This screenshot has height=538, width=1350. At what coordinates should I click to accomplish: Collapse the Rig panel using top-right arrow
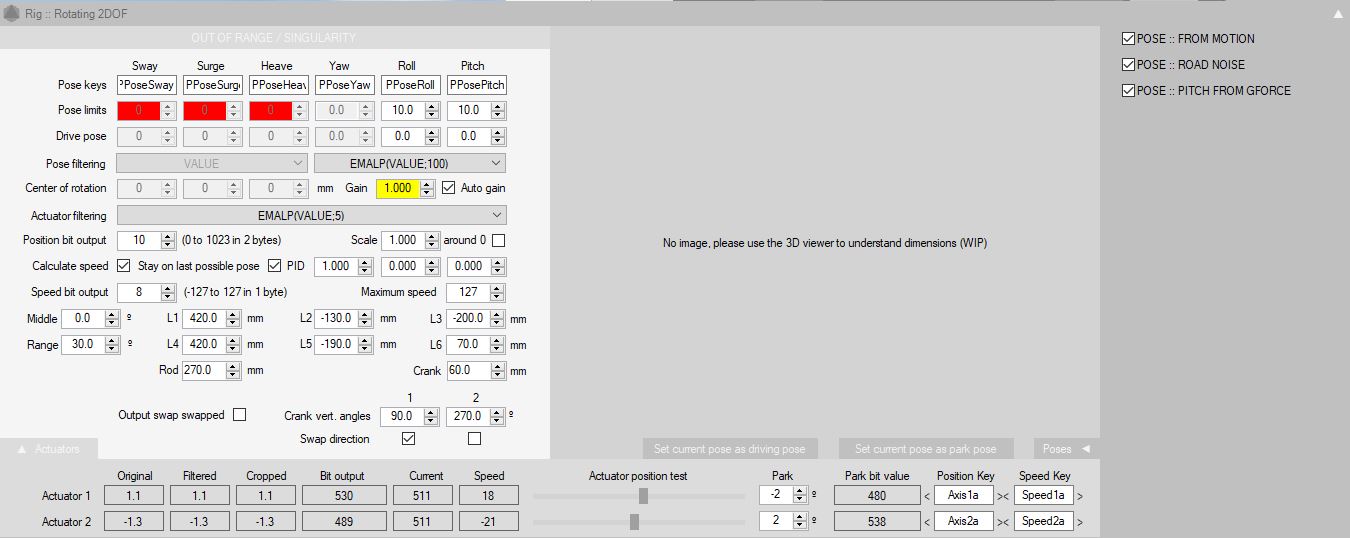click(1337, 14)
